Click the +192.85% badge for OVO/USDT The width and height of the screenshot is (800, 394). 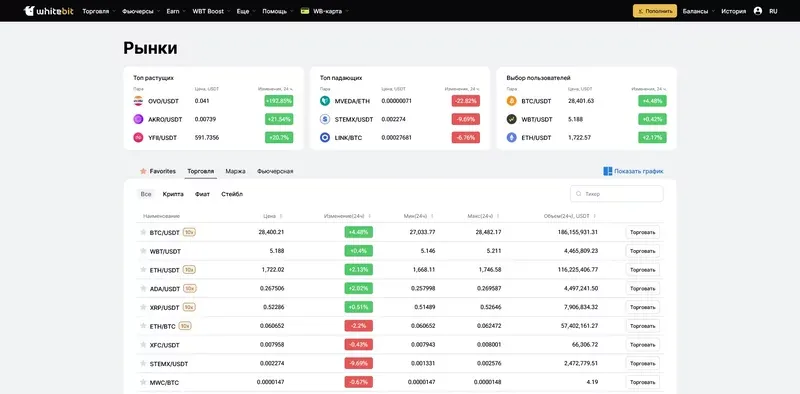(279, 101)
